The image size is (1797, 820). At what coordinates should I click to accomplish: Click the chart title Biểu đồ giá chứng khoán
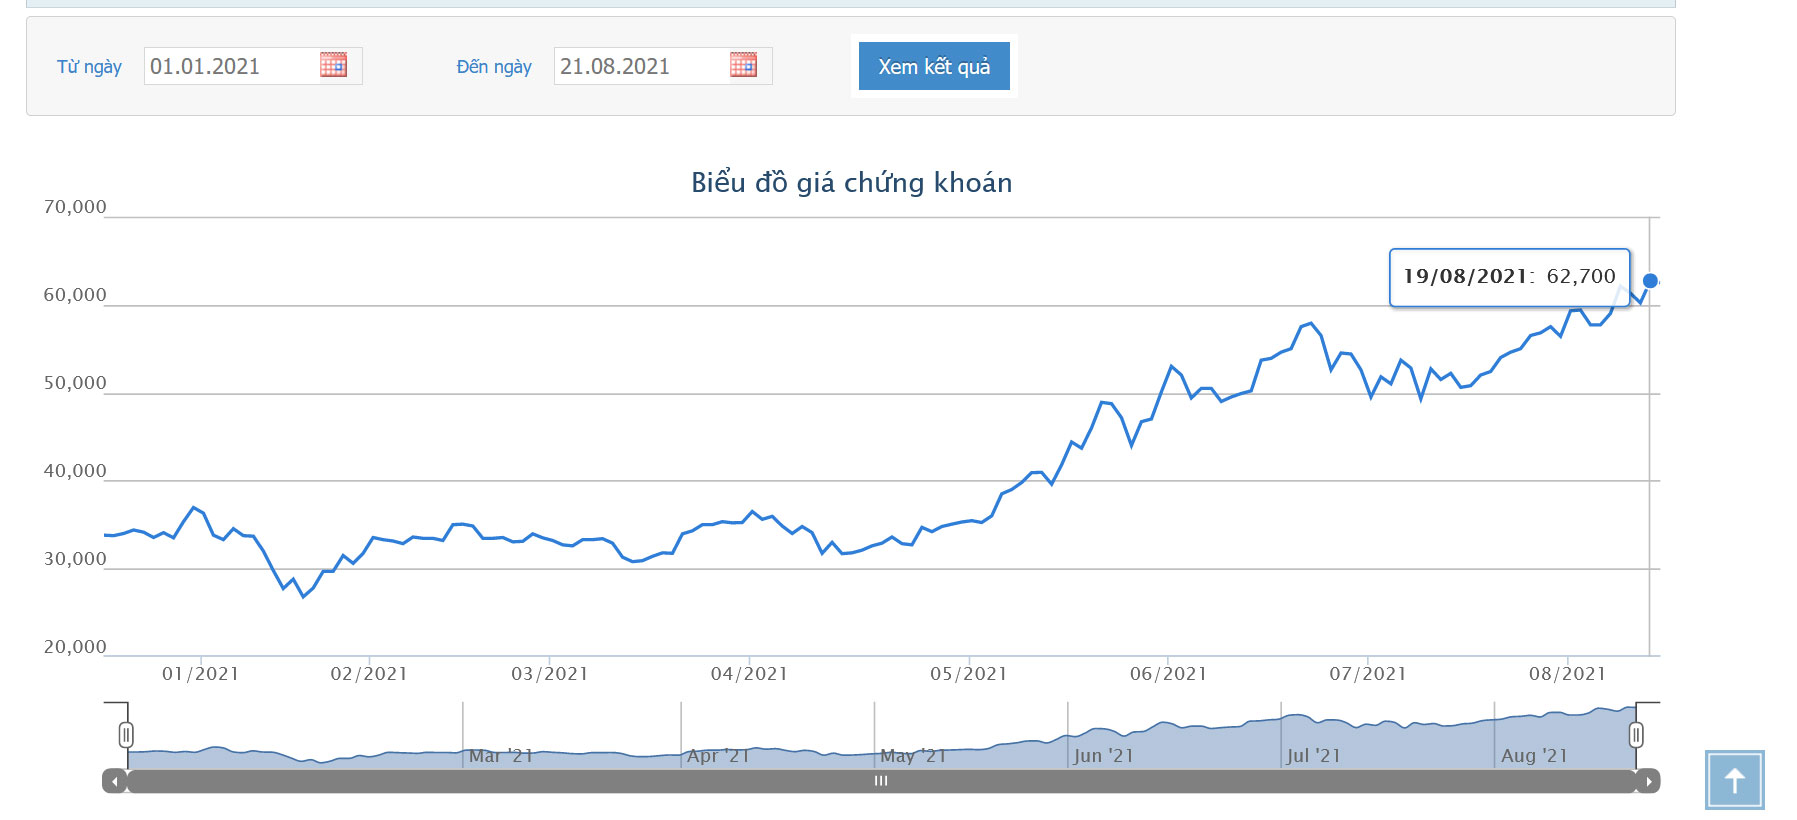point(851,182)
